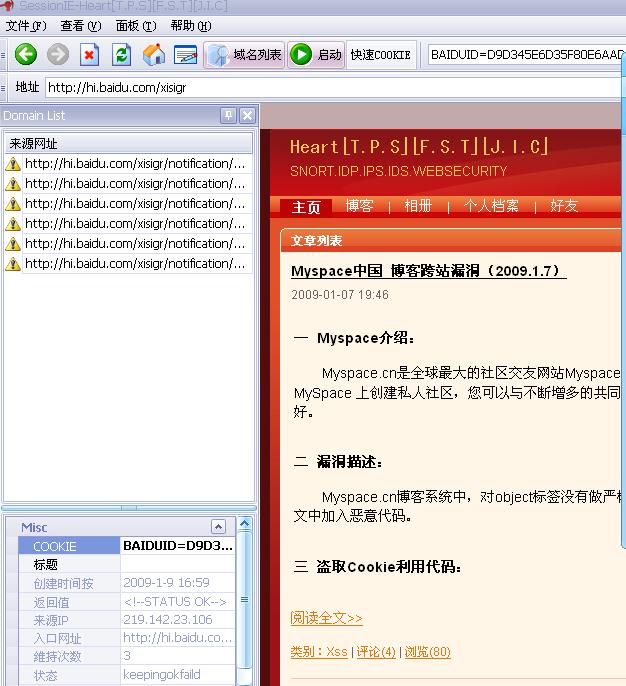This screenshot has height=686, width=626.
Task: Pin the Domain List panel
Action: click(228, 116)
